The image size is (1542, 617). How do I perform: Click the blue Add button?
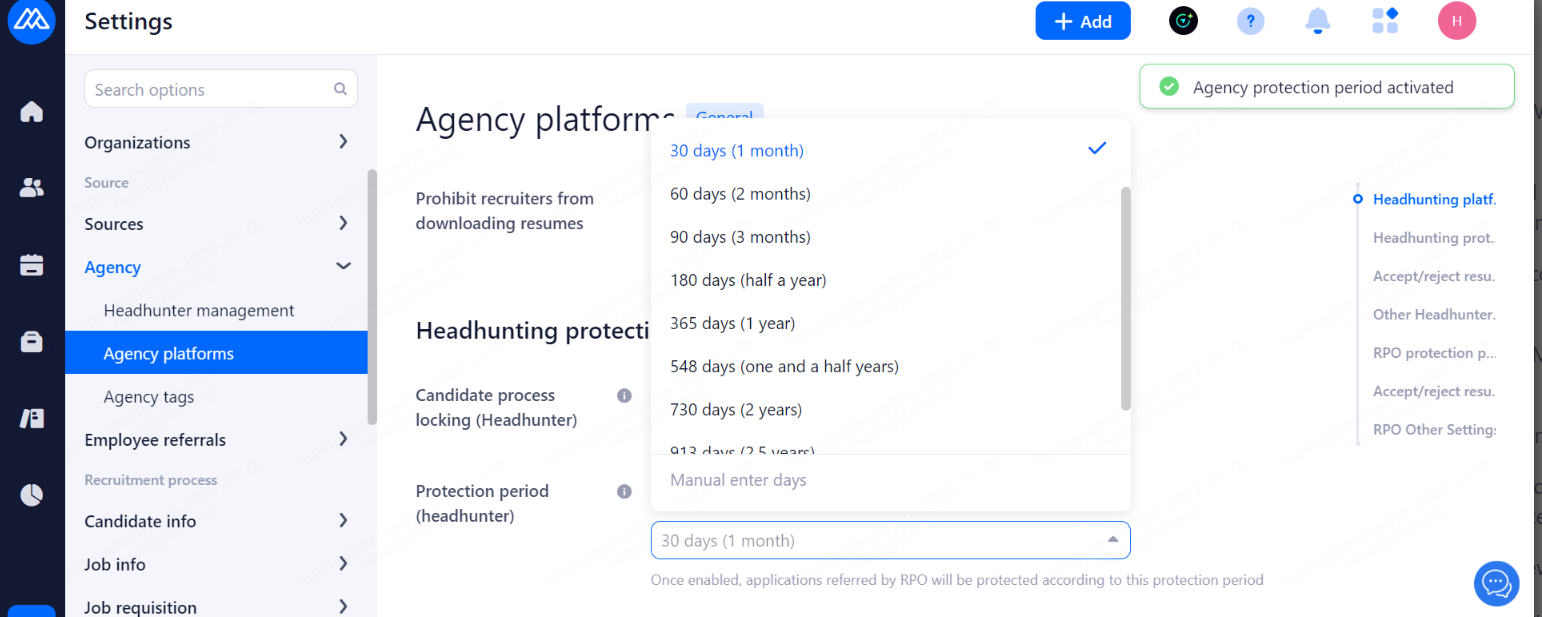pos(1082,21)
